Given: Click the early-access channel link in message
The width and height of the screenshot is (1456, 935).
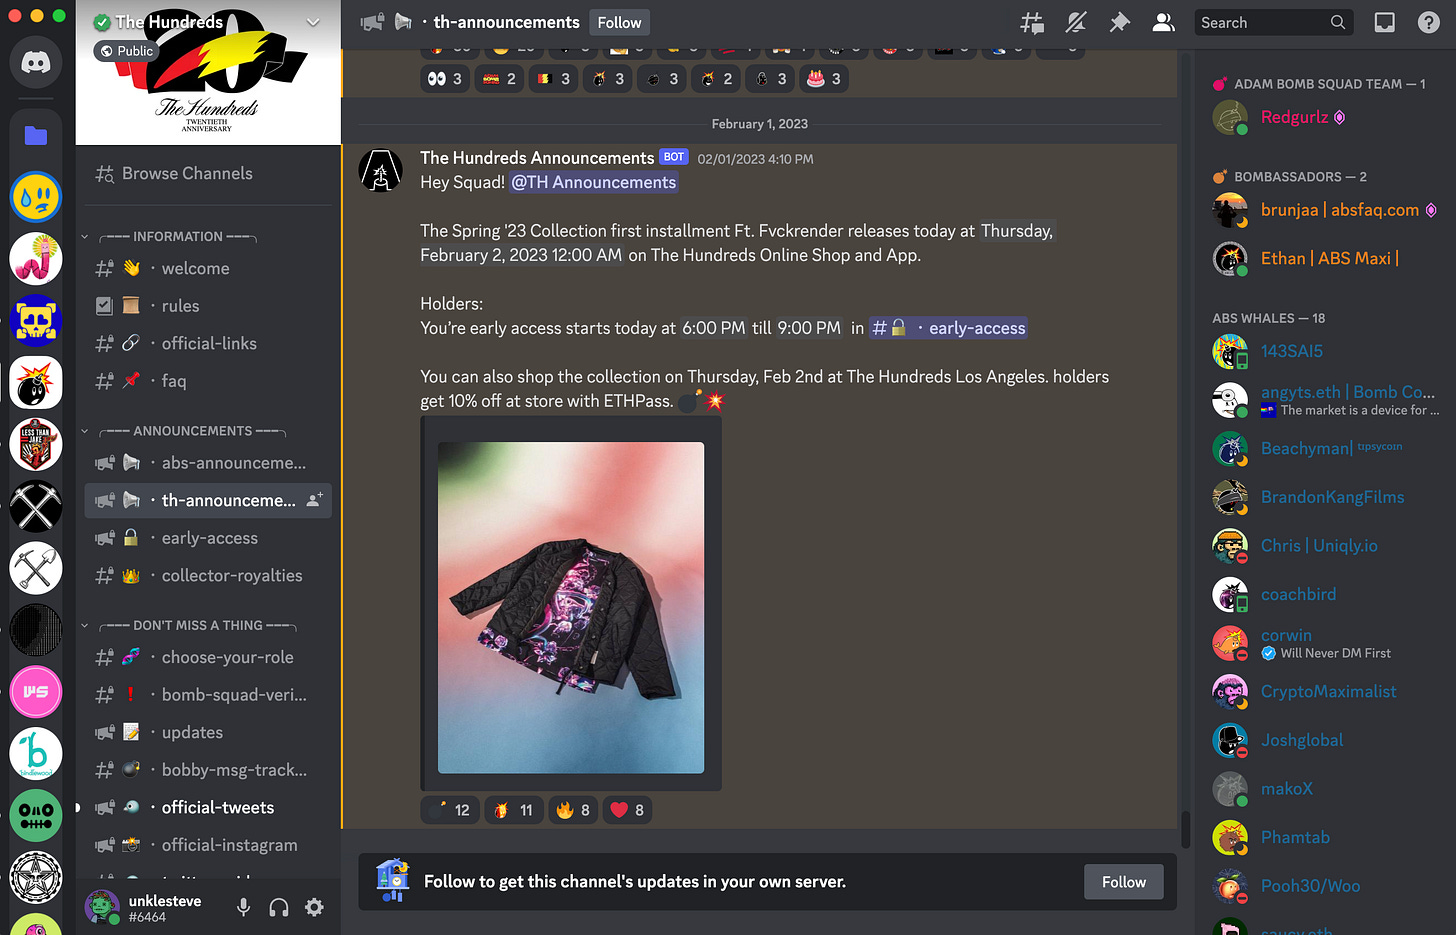Looking at the screenshot, I should (948, 328).
